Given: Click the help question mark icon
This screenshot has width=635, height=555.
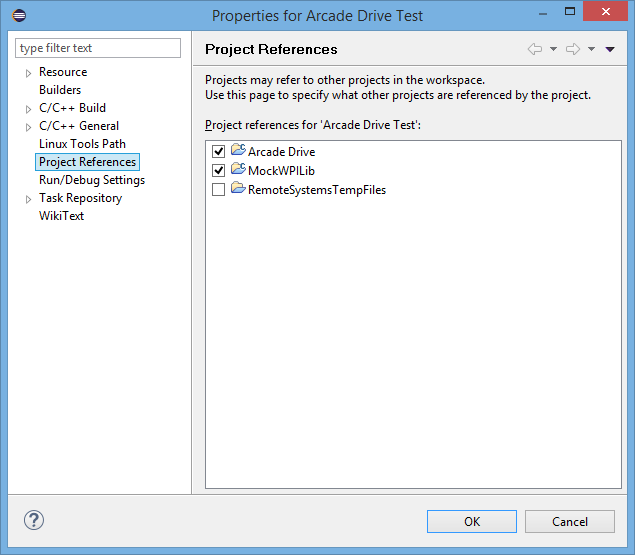Looking at the screenshot, I should (x=34, y=520).
